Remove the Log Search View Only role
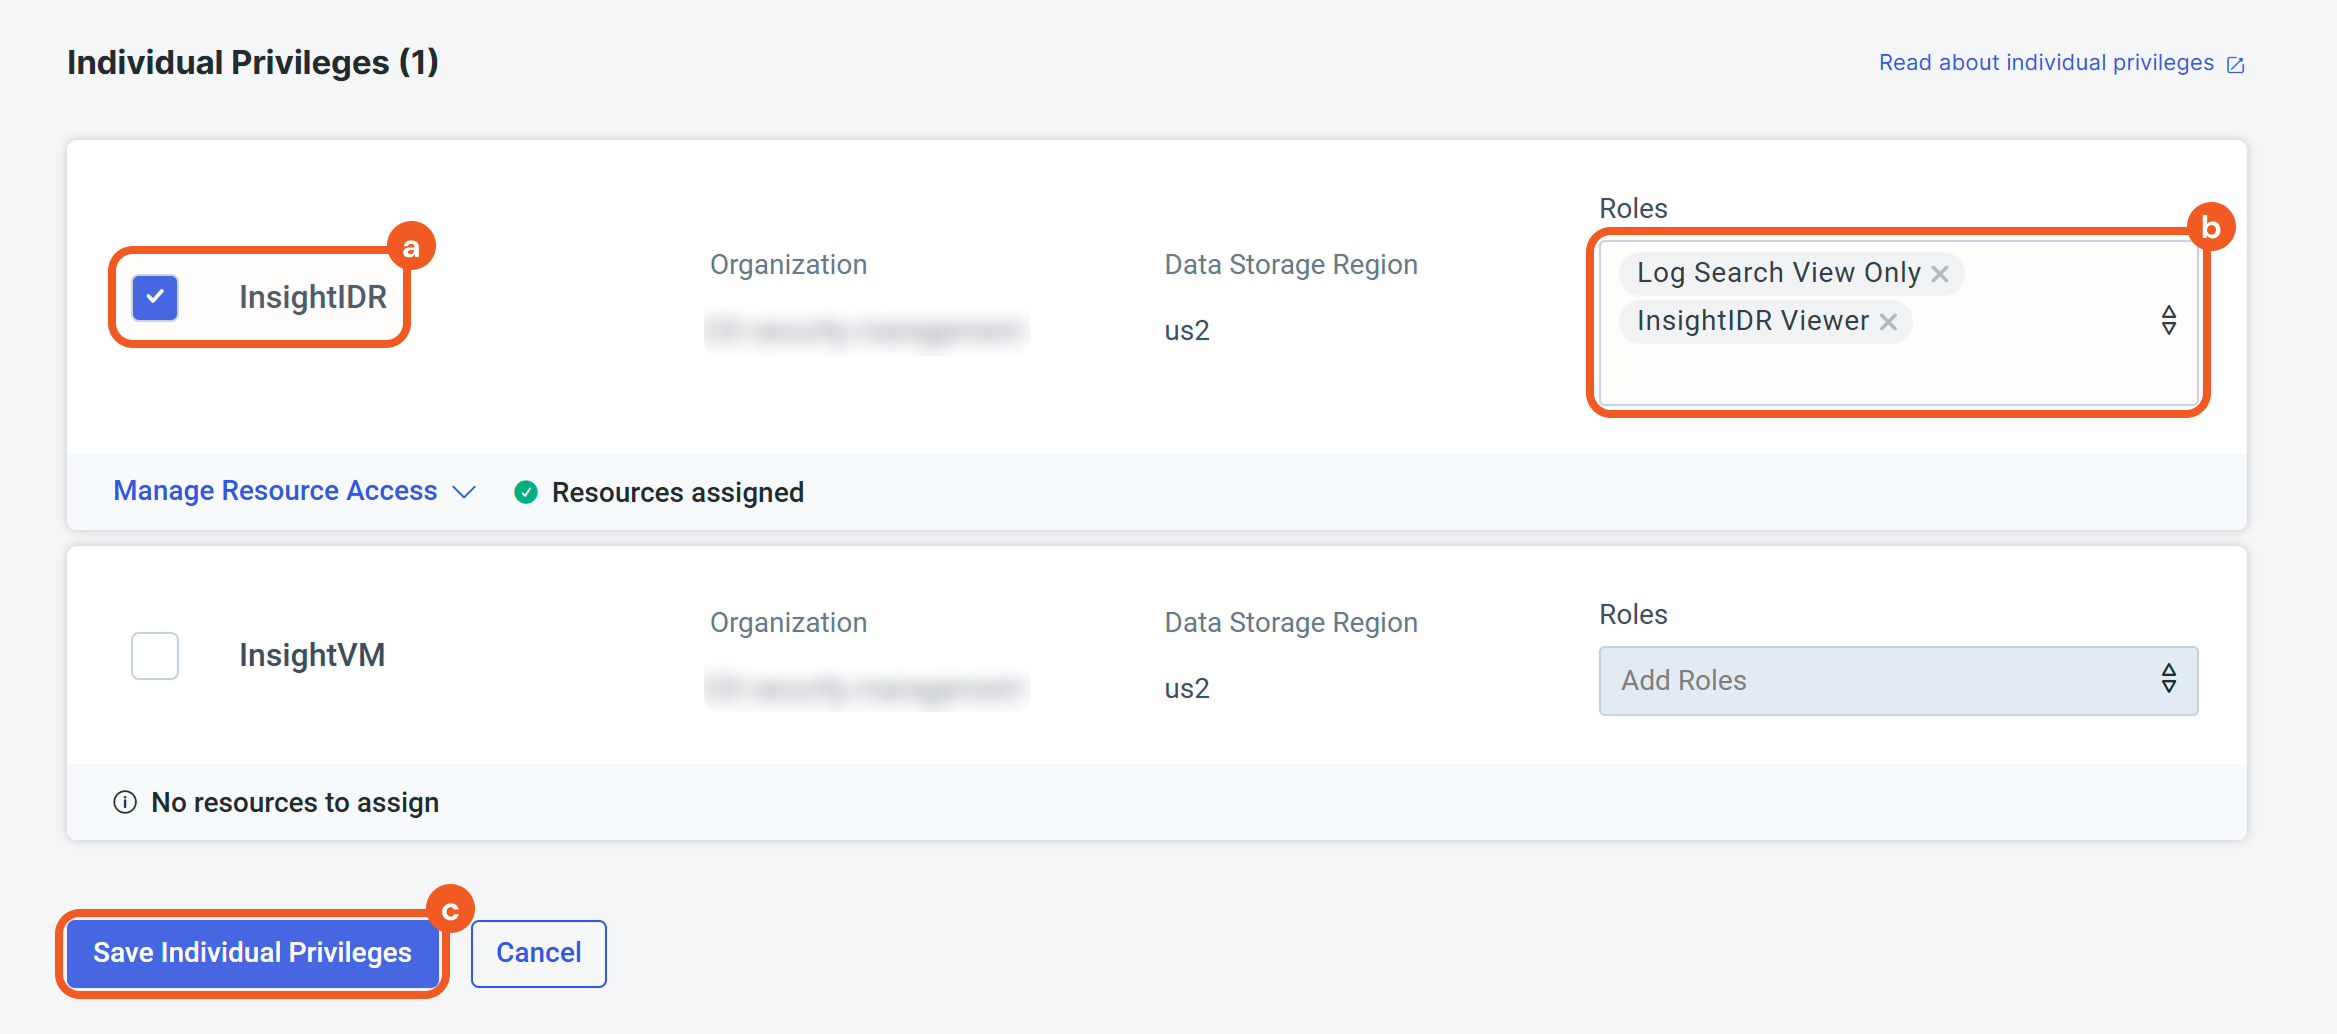Viewport: 2337px width, 1034px height. (x=1939, y=274)
